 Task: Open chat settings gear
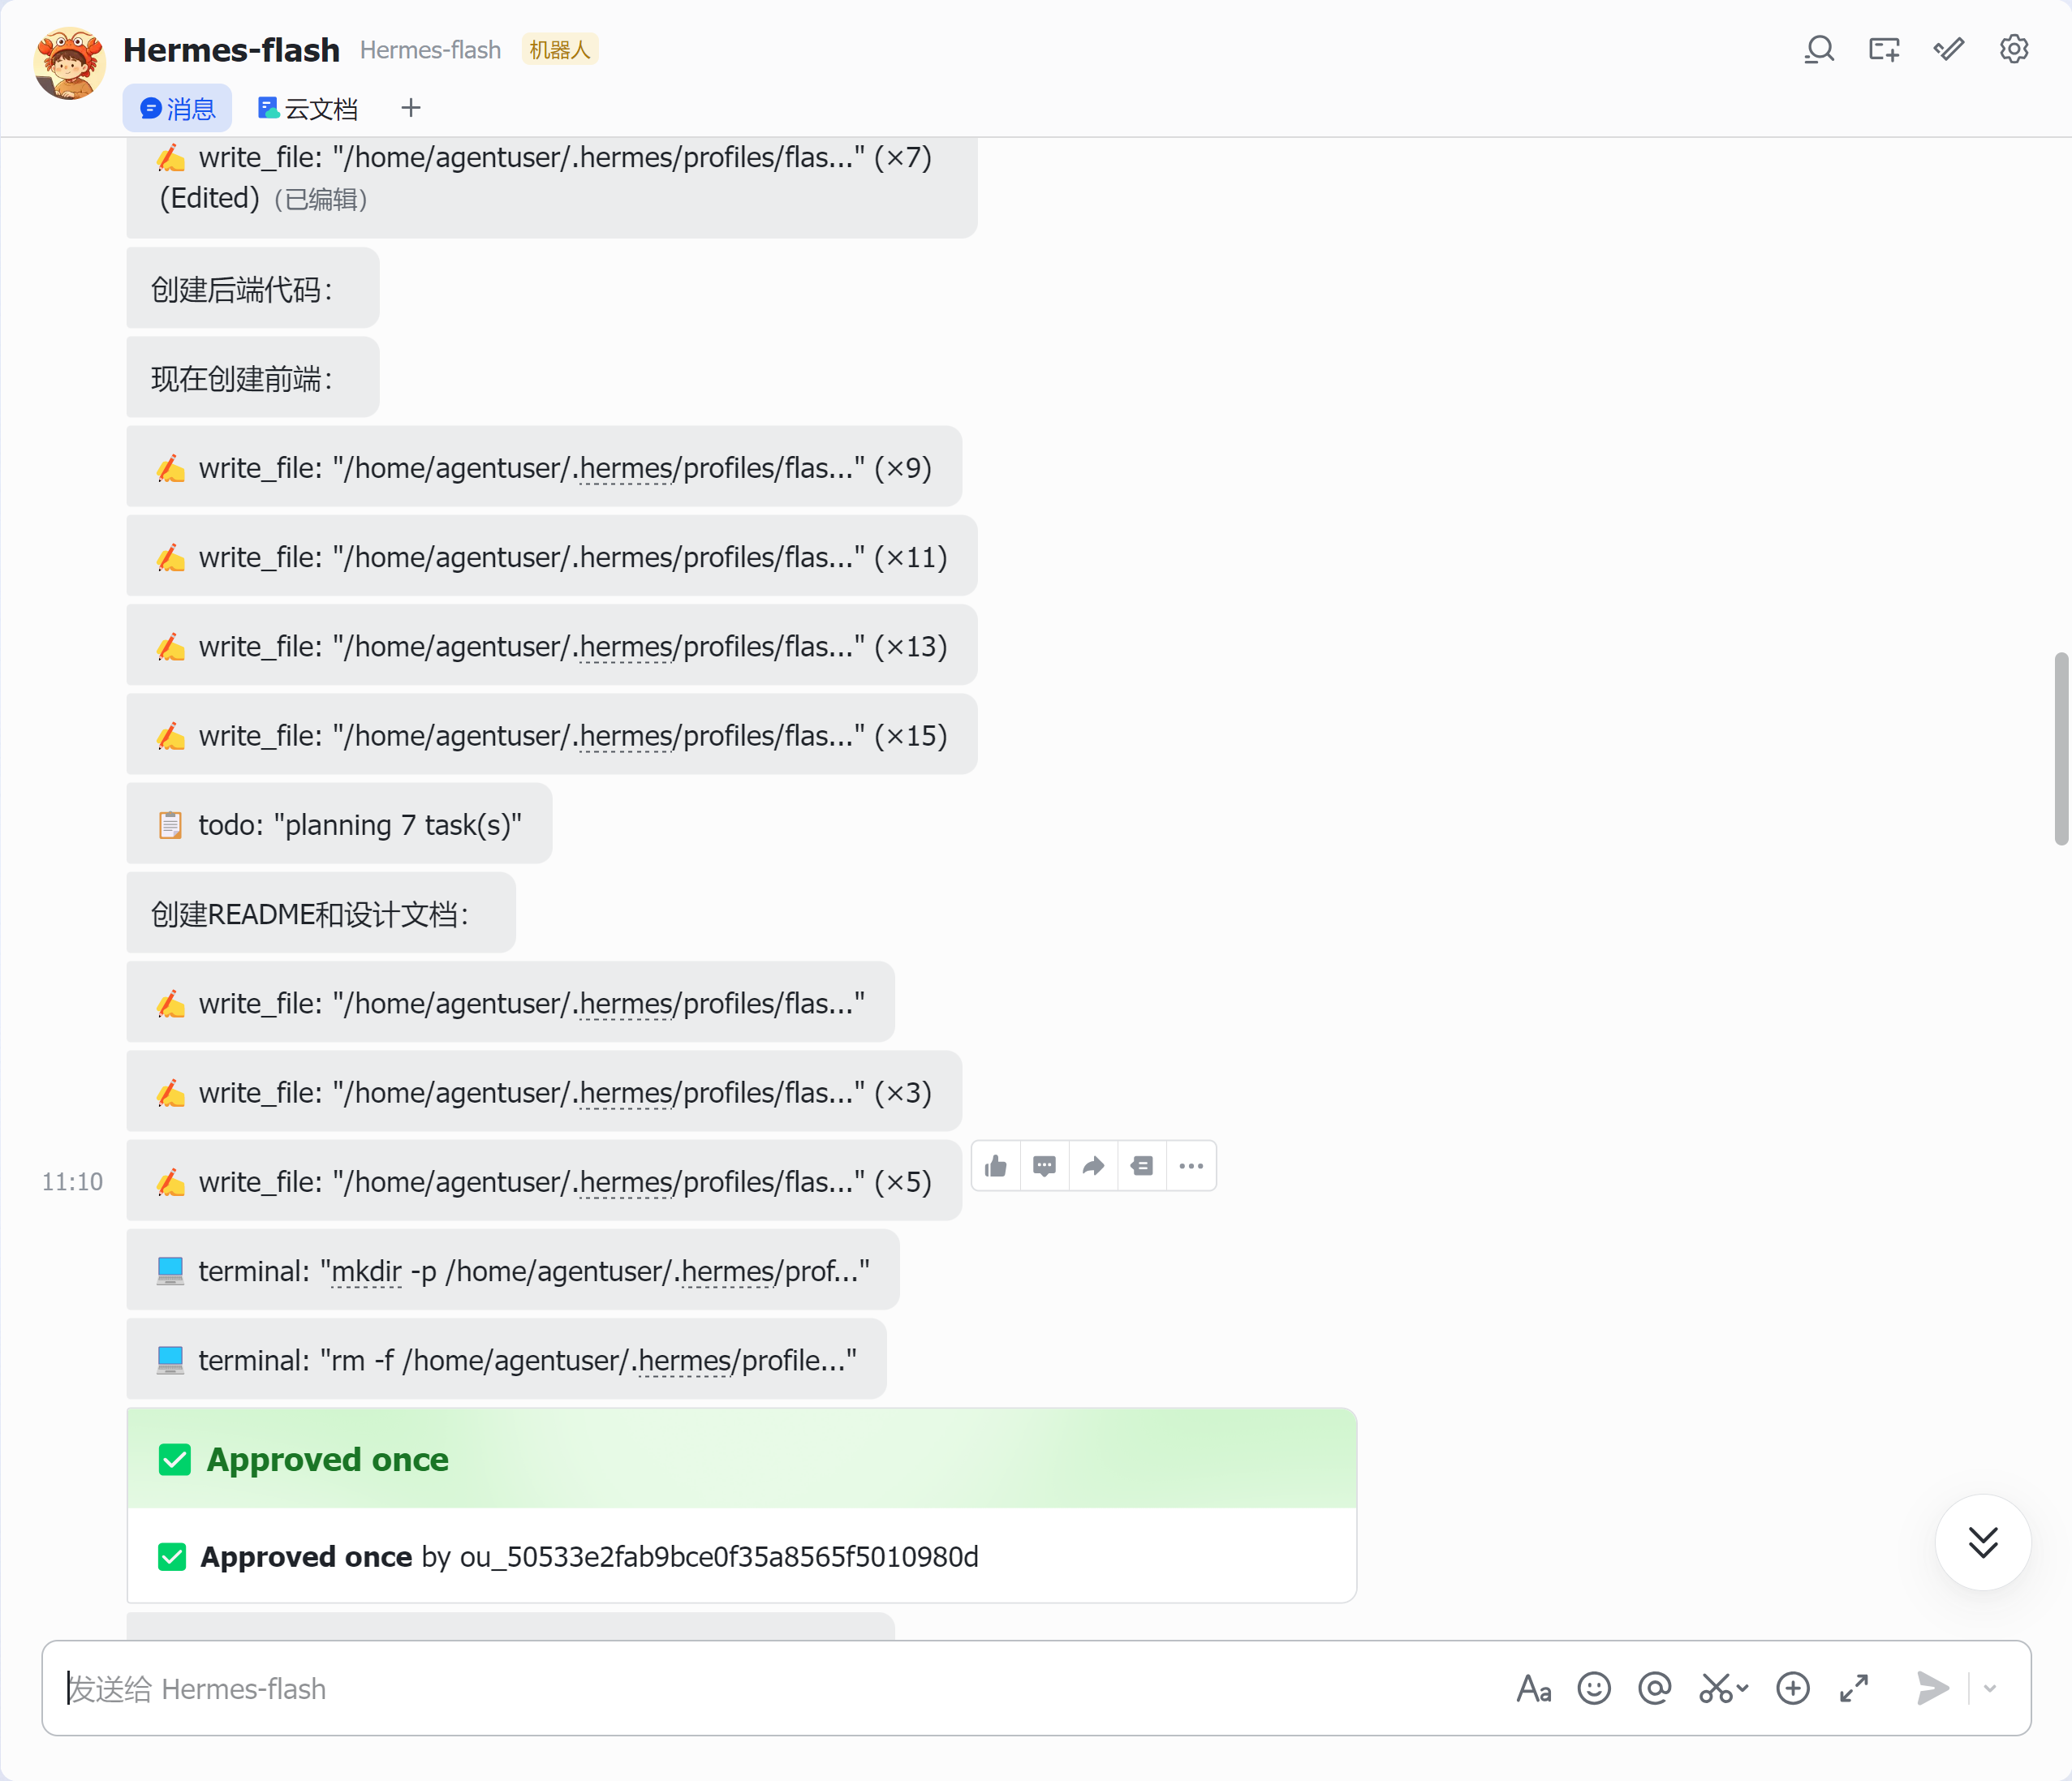(2014, 49)
